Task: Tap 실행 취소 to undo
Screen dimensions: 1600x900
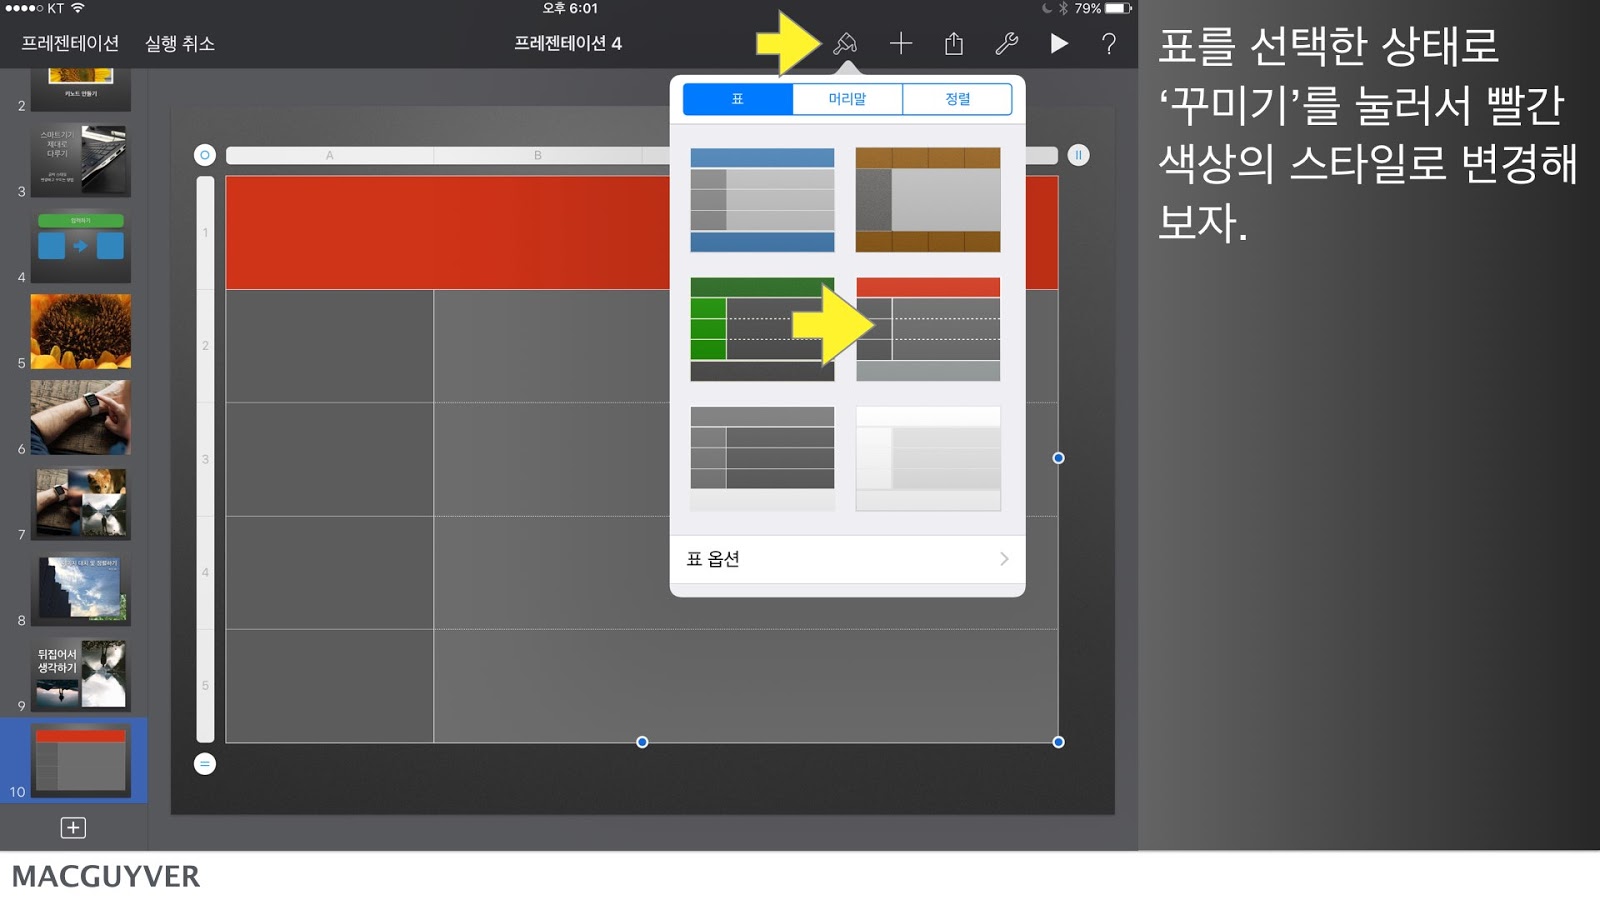Action: pyautogui.click(x=180, y=43)
